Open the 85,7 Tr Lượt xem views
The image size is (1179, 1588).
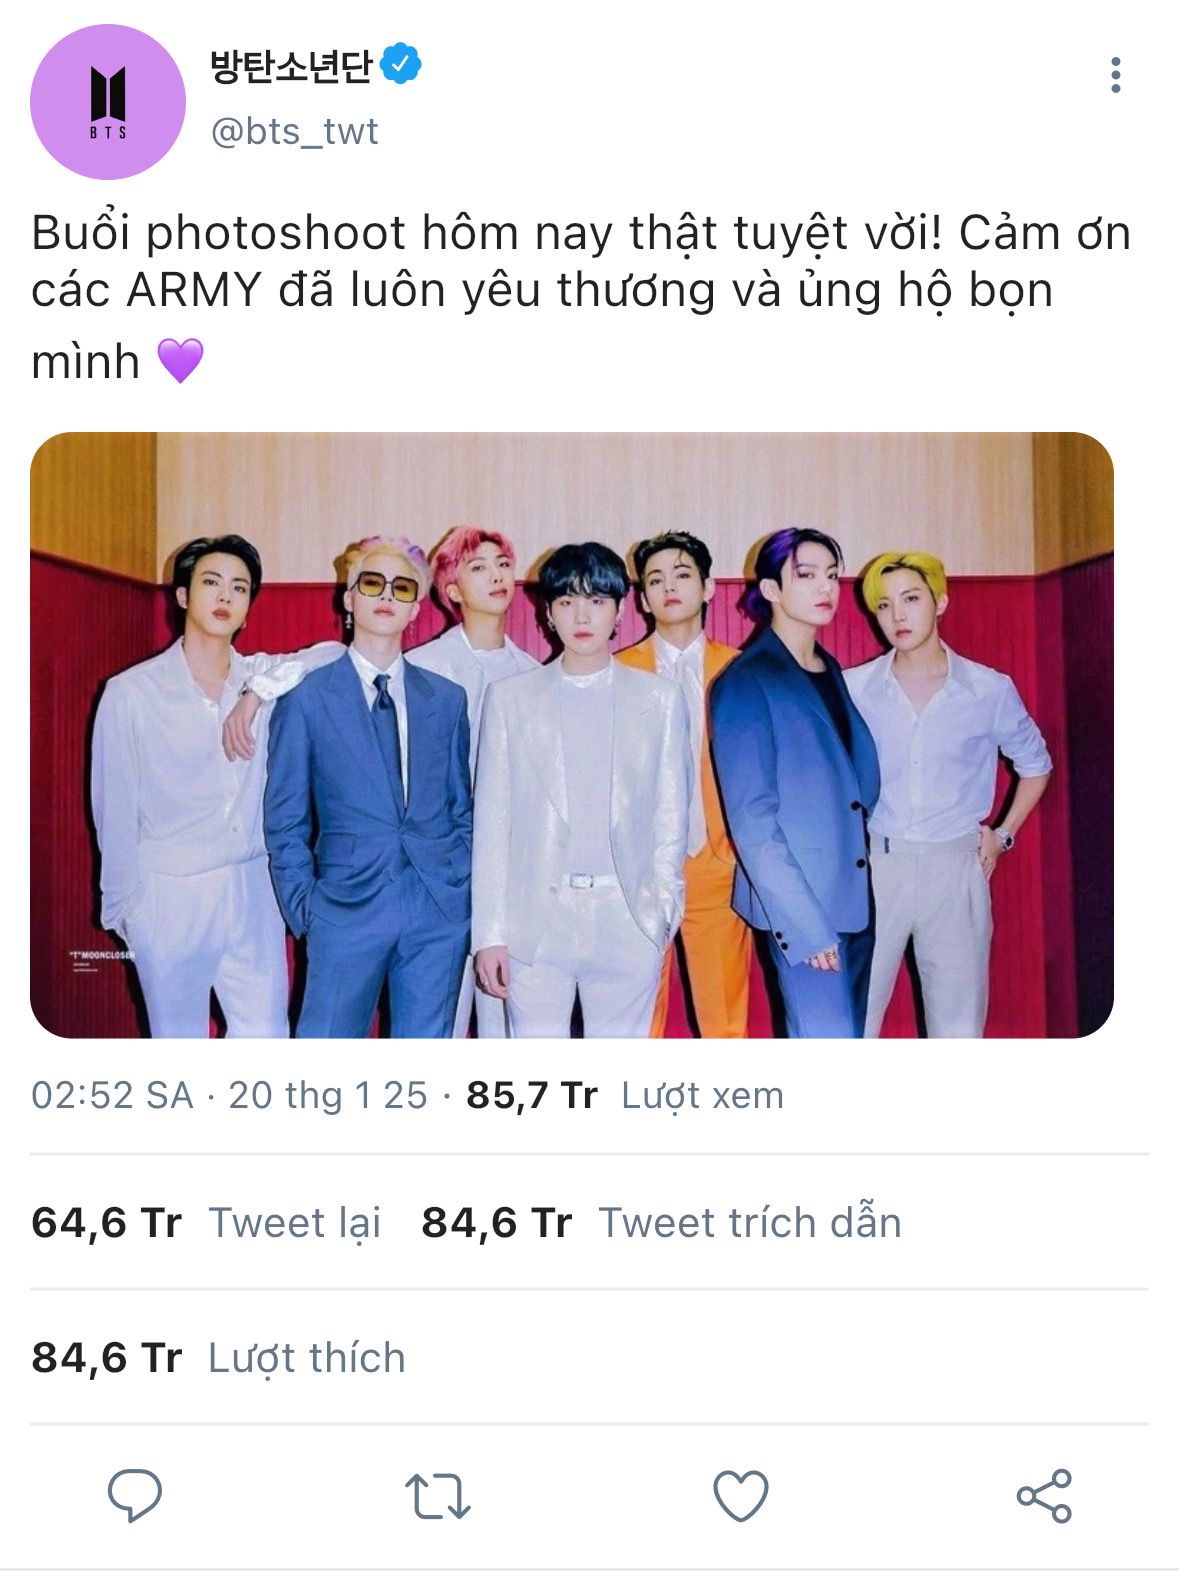(624, 1095)
